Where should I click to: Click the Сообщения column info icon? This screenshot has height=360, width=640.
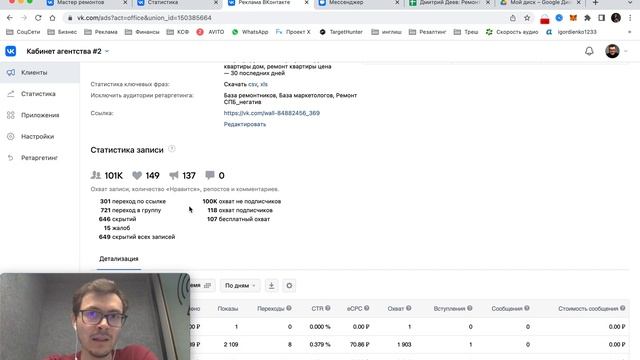(x=527, y=308)
